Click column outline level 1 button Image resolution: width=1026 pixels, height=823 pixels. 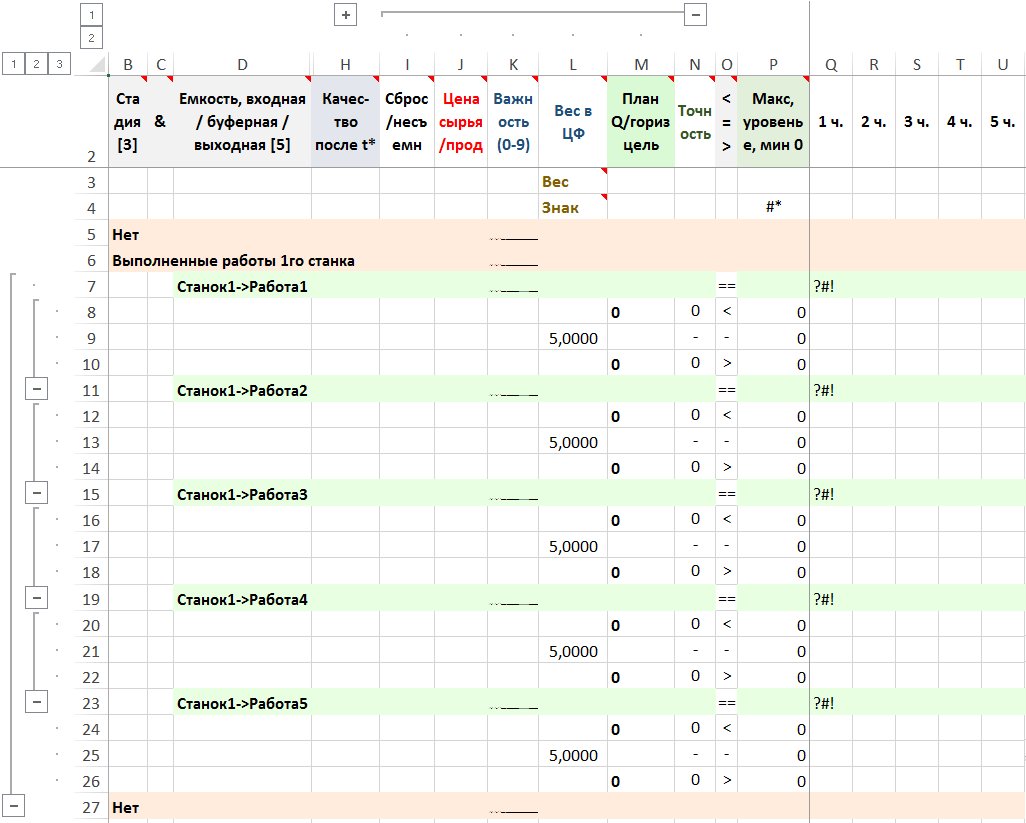[91, 15]
